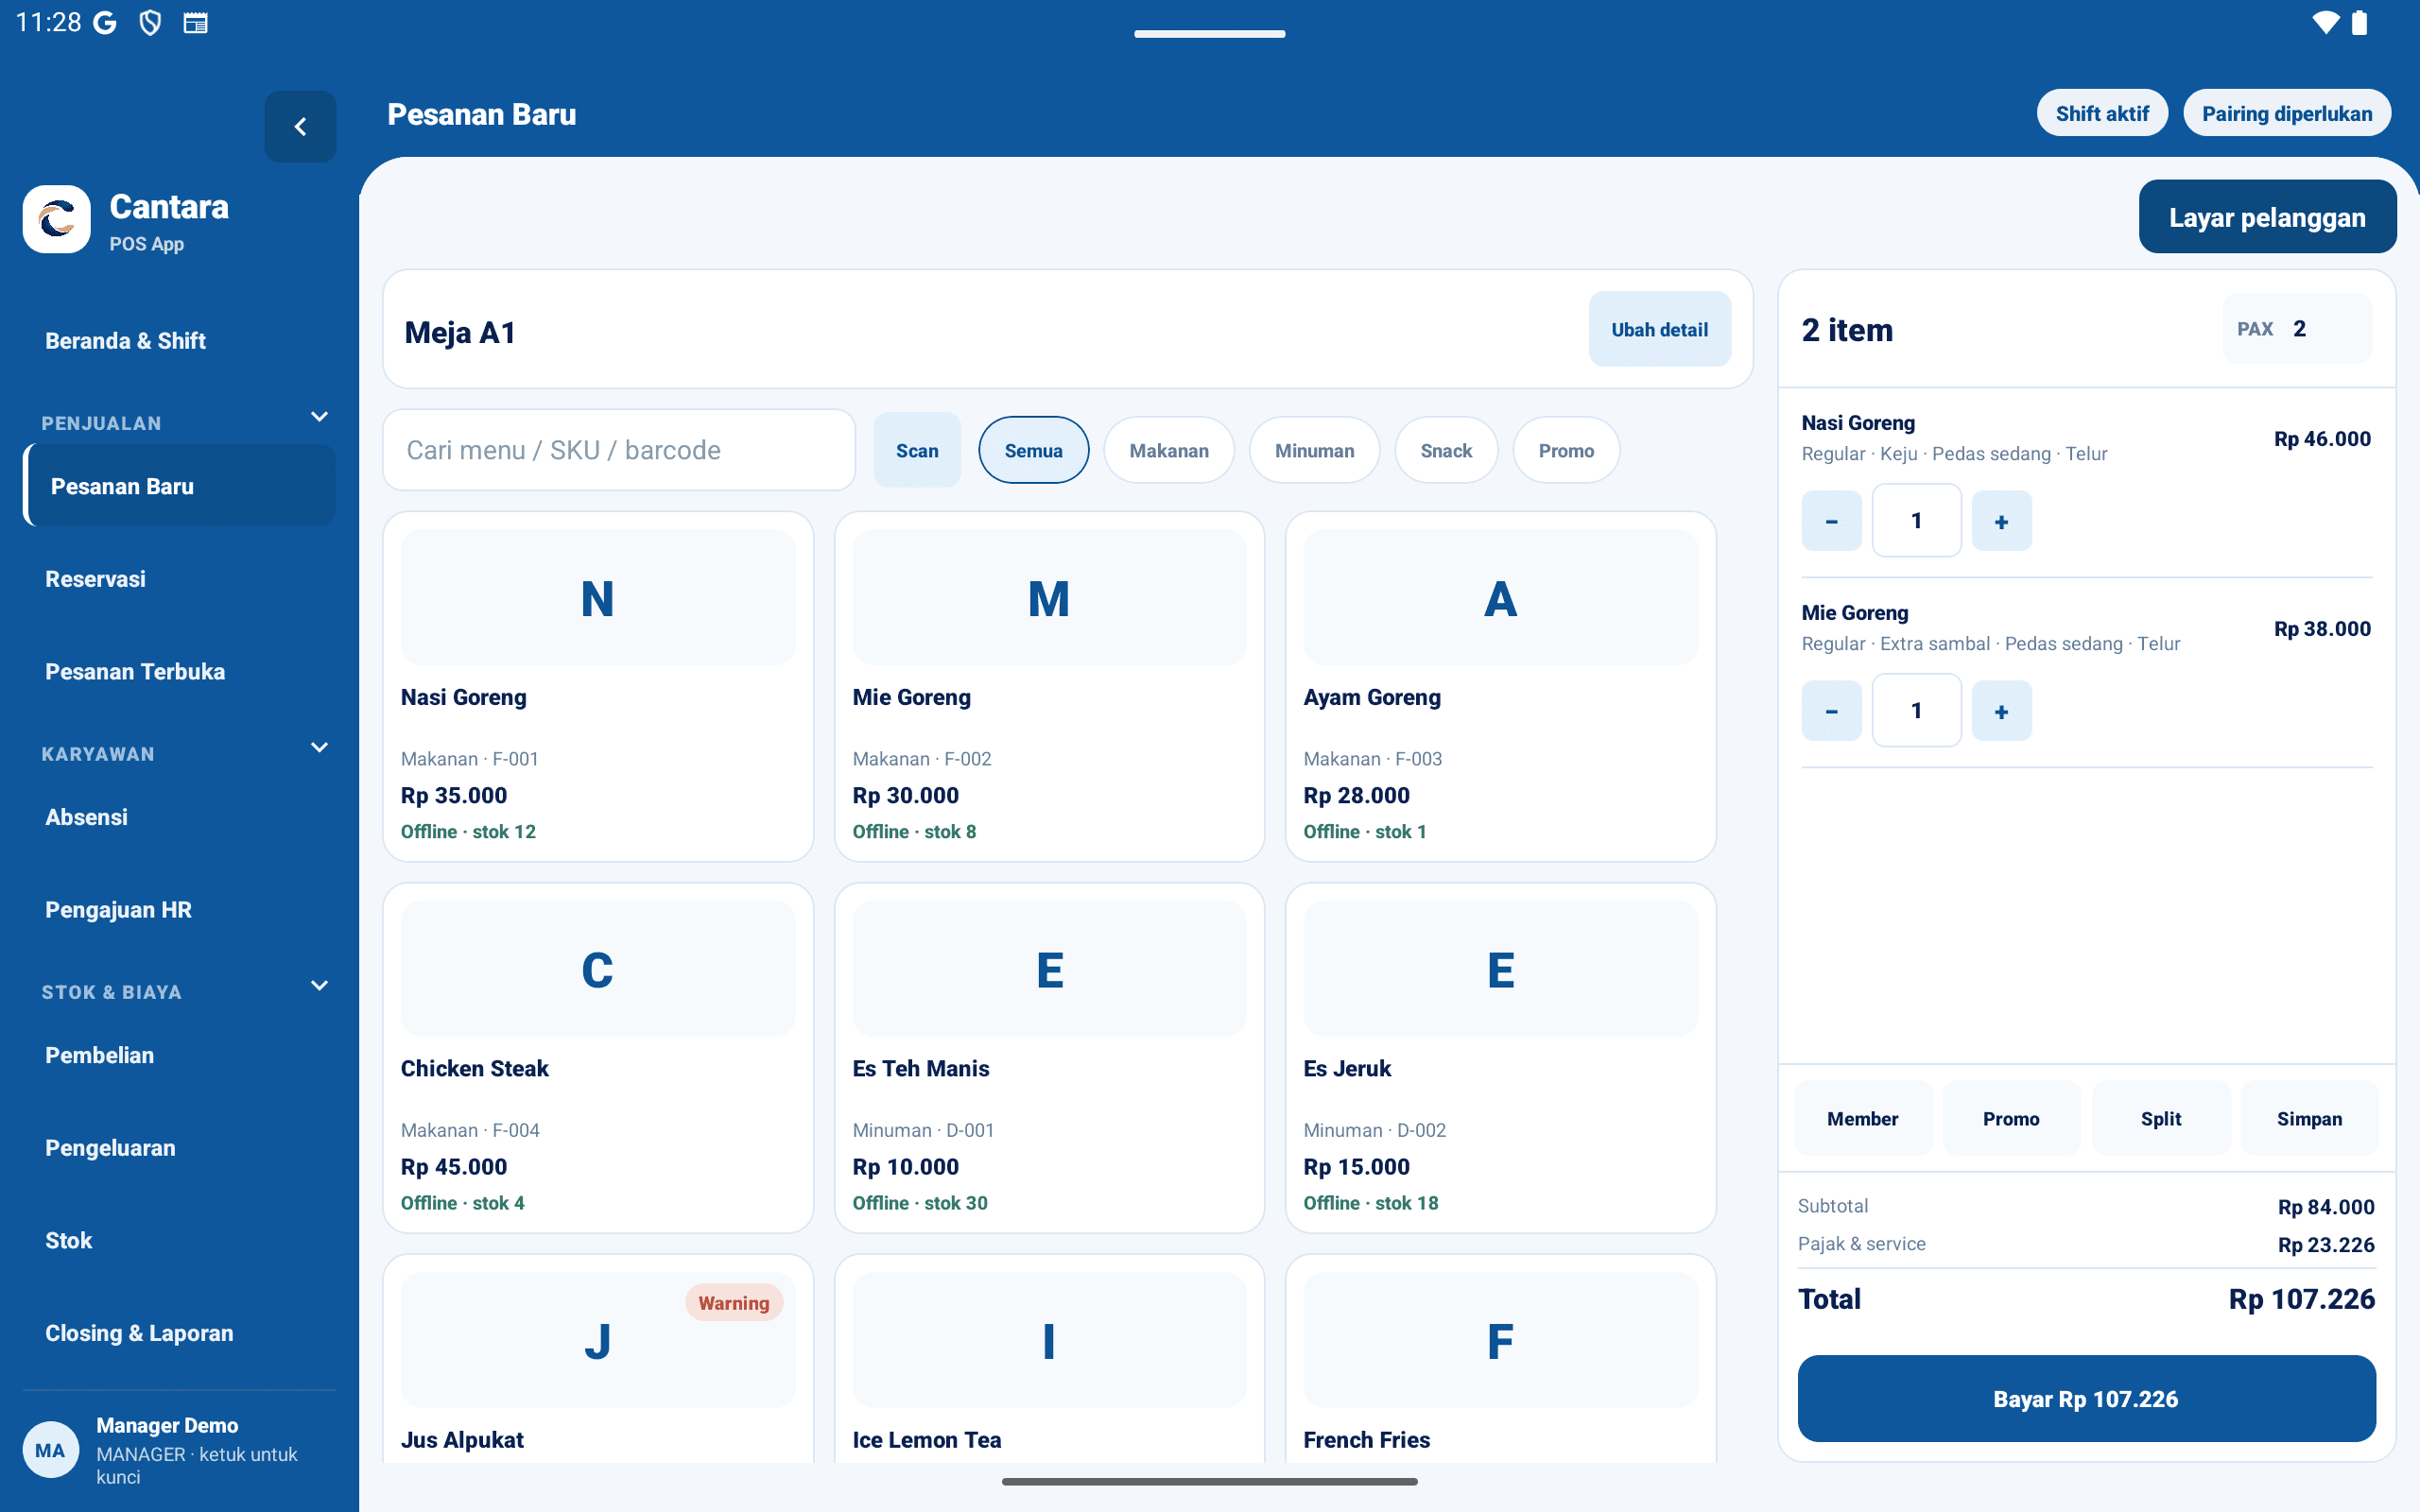Image resolution: width=2420 pixels, height=1512 pixels.
Task: Open Beranda & Shift in sidebar
Action: [180, 341]
